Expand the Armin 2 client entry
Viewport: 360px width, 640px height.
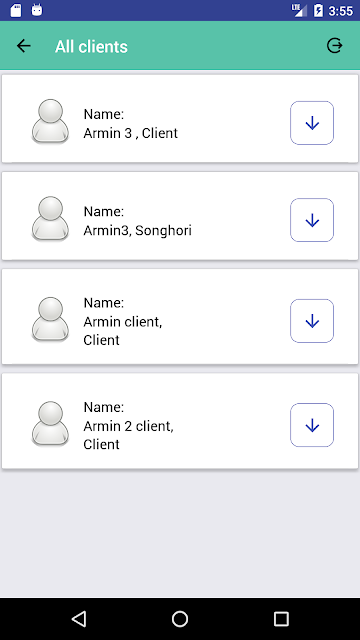(312, 425)
